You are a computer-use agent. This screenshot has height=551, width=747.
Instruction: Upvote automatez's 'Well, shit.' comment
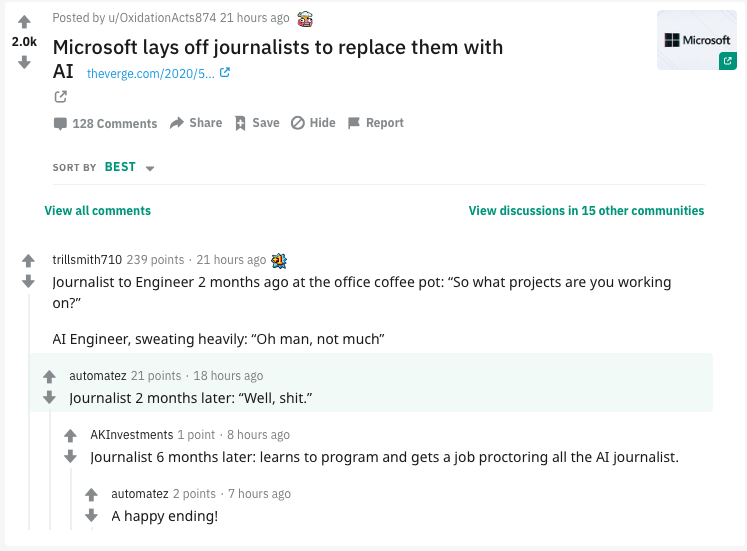coord(49,377)
